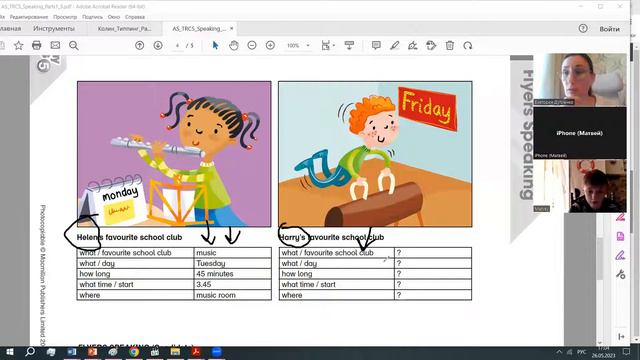Open Zoom from the taskbar
Viewport: 640px width, 360px height.
click(217, 352)
